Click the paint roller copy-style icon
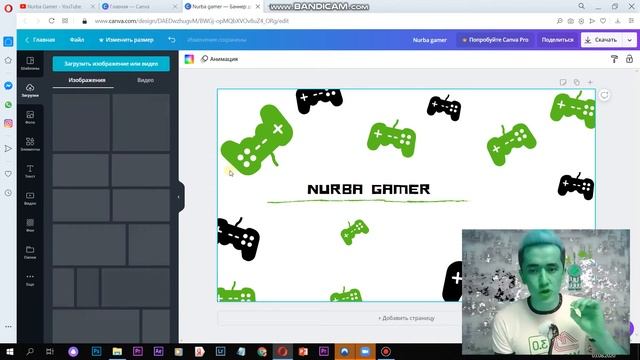The height and width of the screenshot is (360, 640). click(614, 59)
